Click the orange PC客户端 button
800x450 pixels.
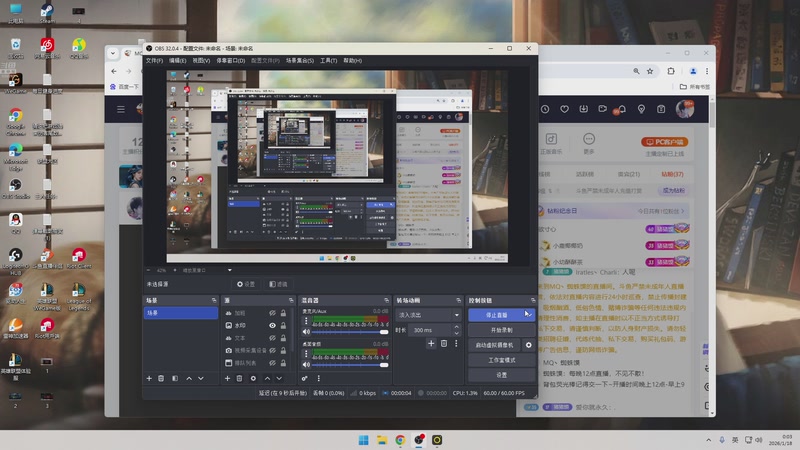click(x=664, y=142)
